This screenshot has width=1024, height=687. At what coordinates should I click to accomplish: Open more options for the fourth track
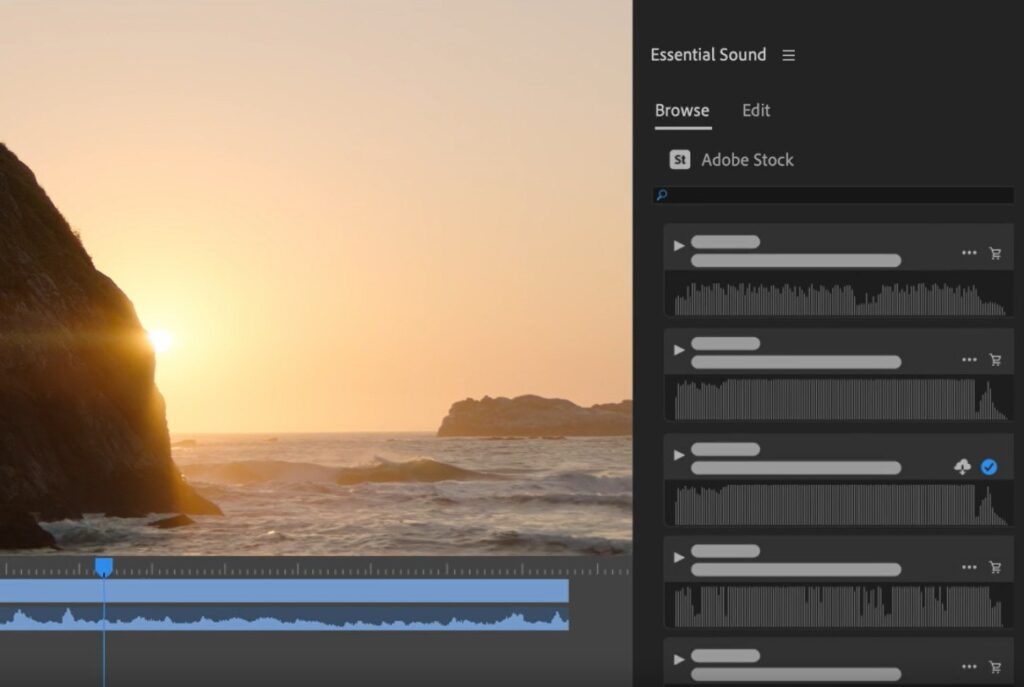[x=969, y=566]
